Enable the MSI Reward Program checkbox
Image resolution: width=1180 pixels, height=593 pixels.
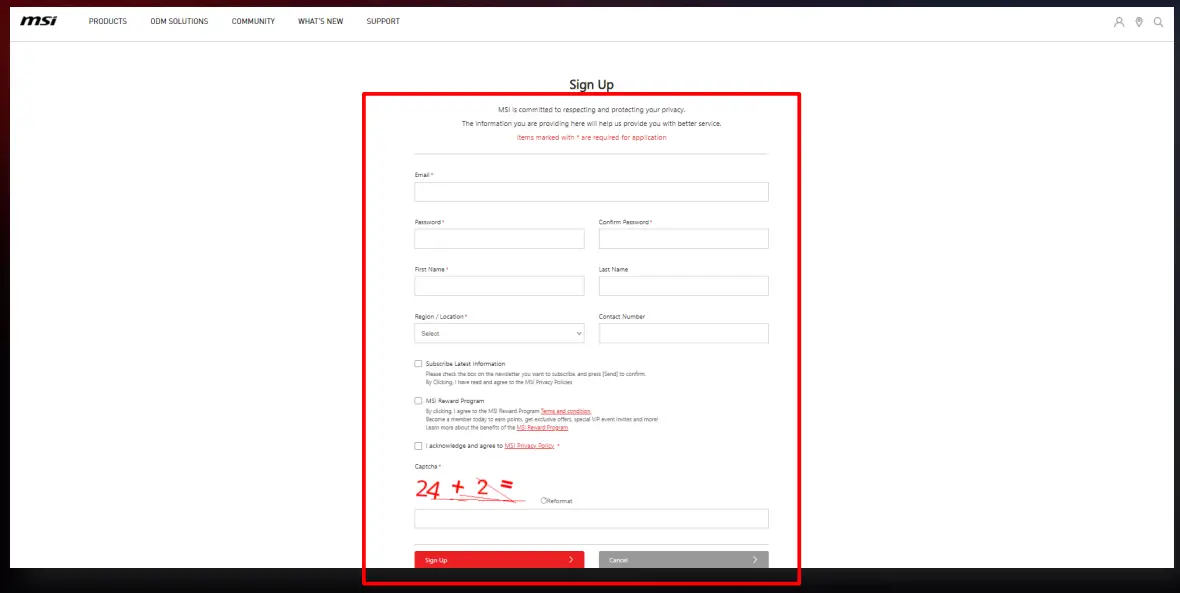click(x=418, y=400)
